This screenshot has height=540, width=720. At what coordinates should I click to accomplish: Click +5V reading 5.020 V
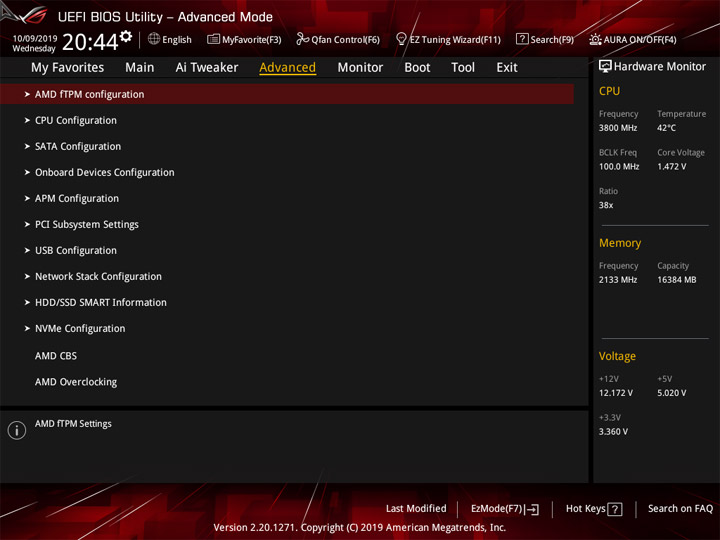click(672, 393)
